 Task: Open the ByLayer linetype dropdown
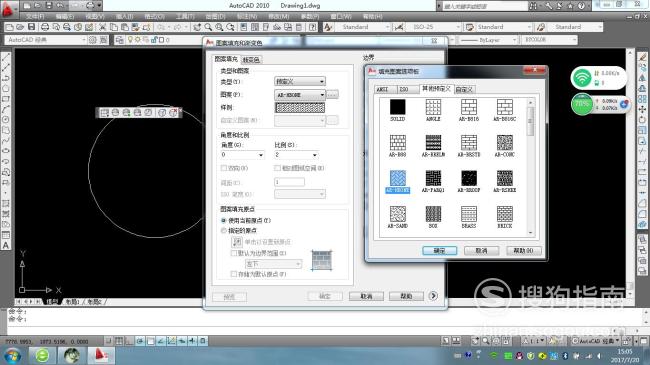(488, 40)
